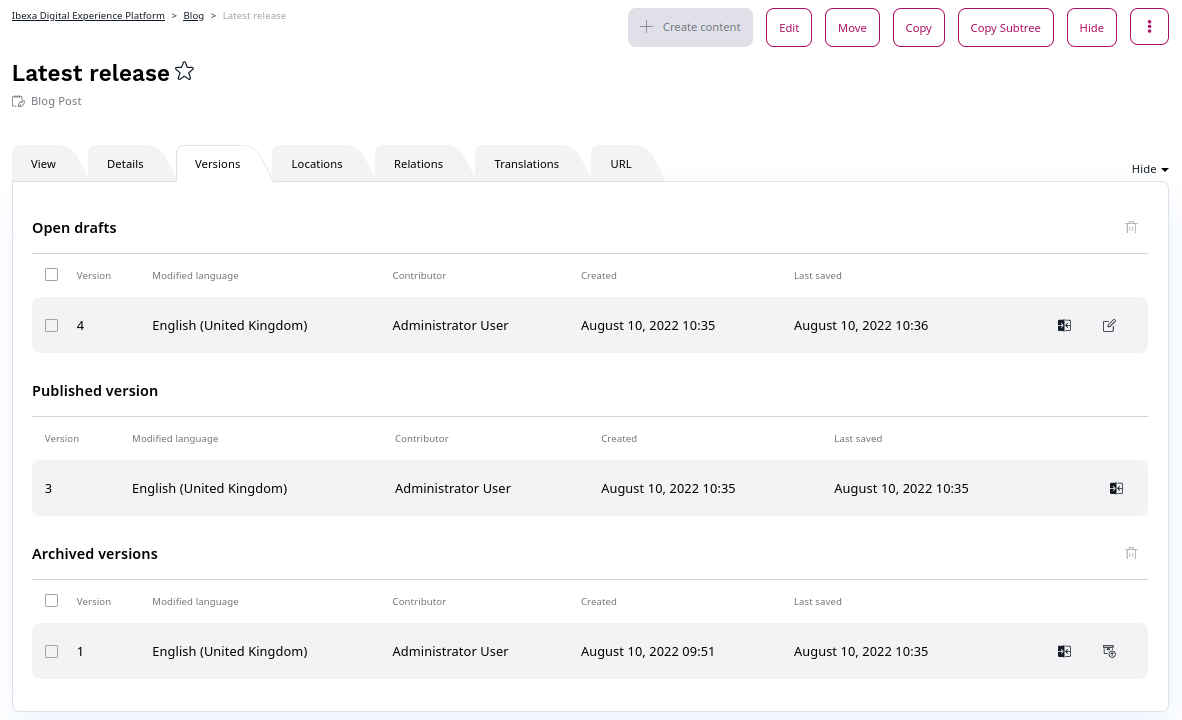Open the three-dot more actions menu
The height and width of the screenshot is (720, 1182).
click(x=1149, y=27)
